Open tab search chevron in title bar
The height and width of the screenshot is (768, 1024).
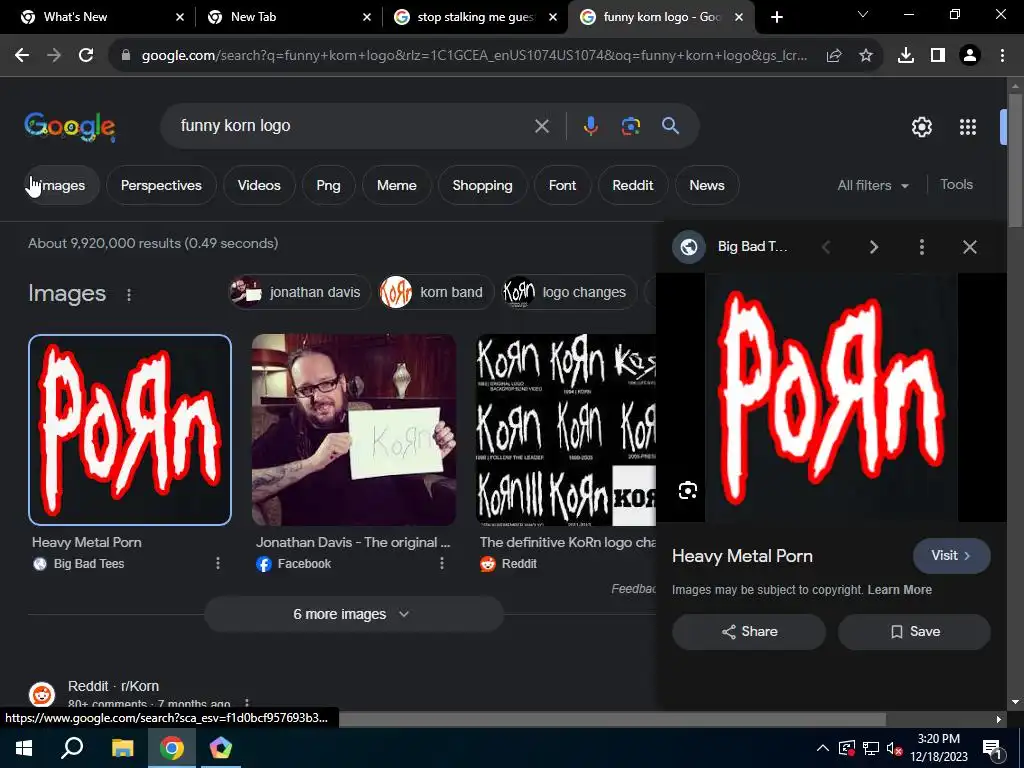863,14
